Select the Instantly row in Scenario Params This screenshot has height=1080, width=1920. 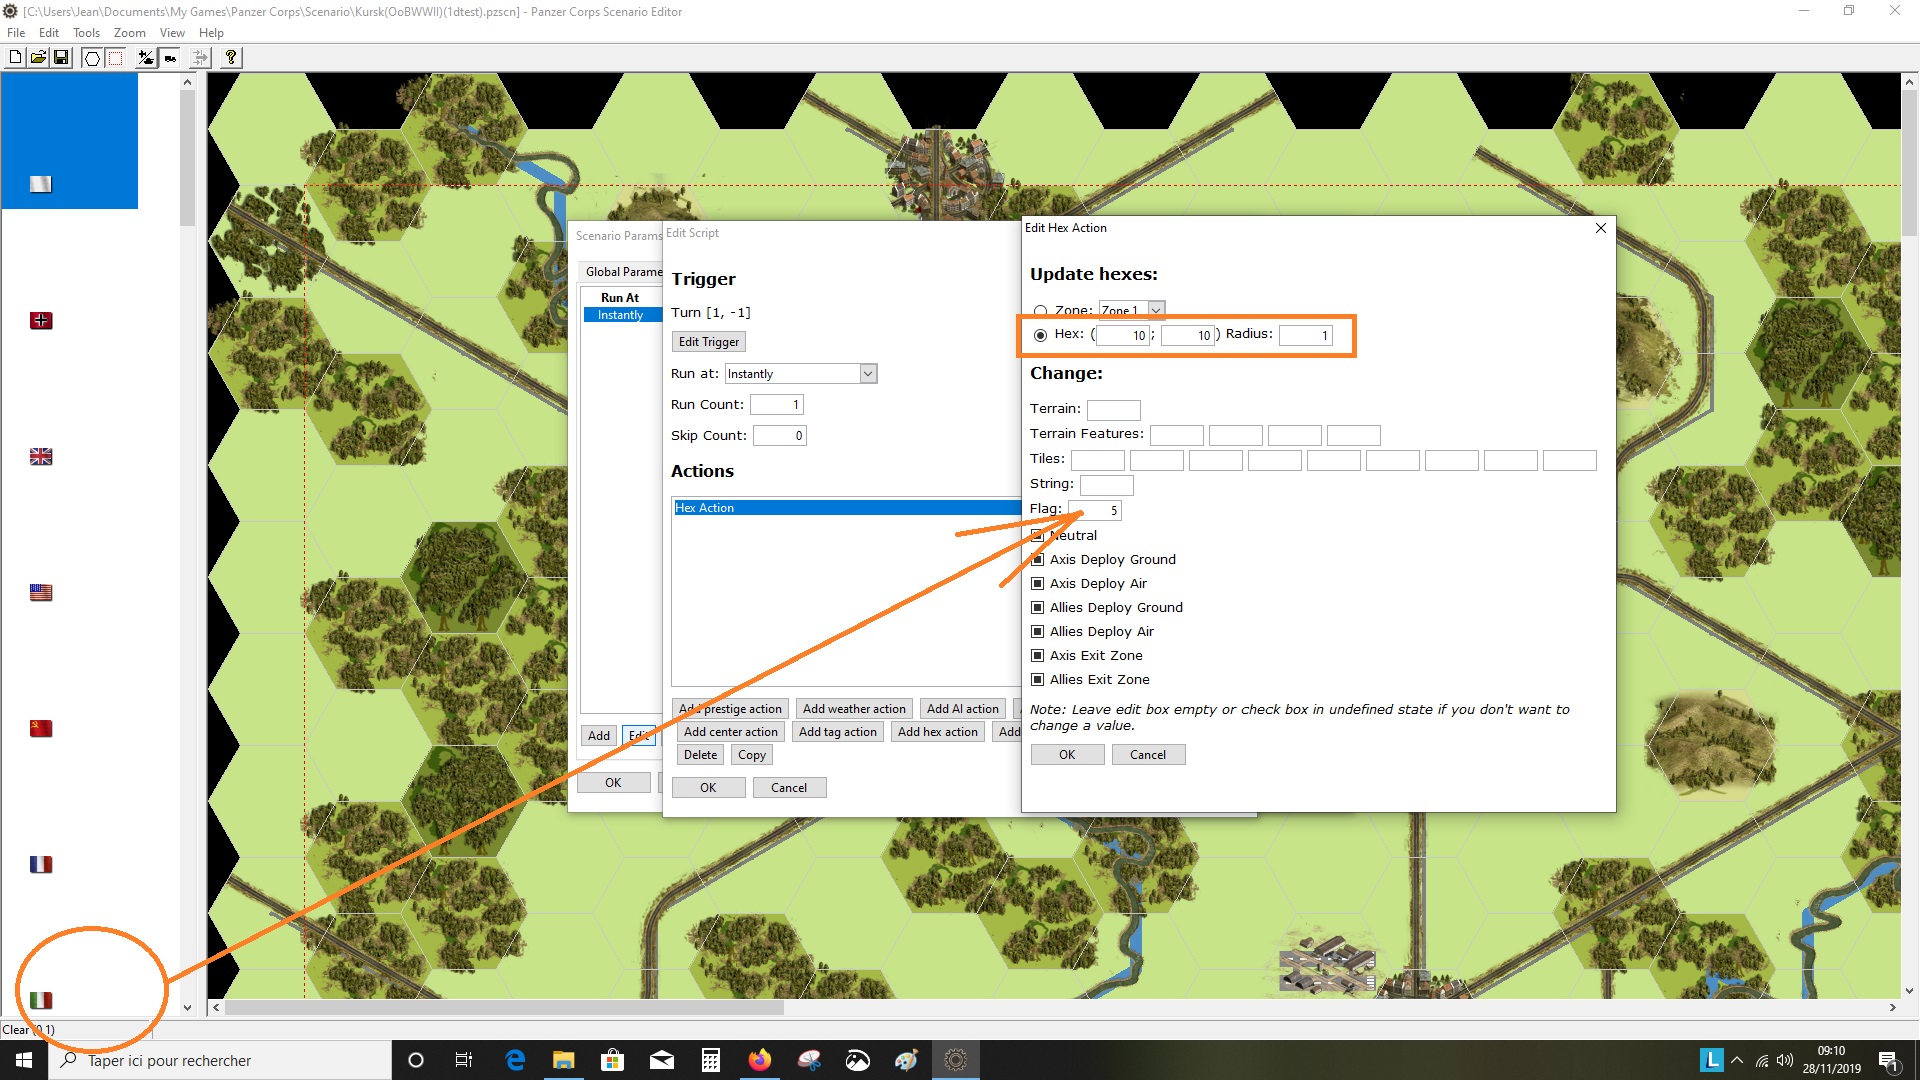[622, 315]
